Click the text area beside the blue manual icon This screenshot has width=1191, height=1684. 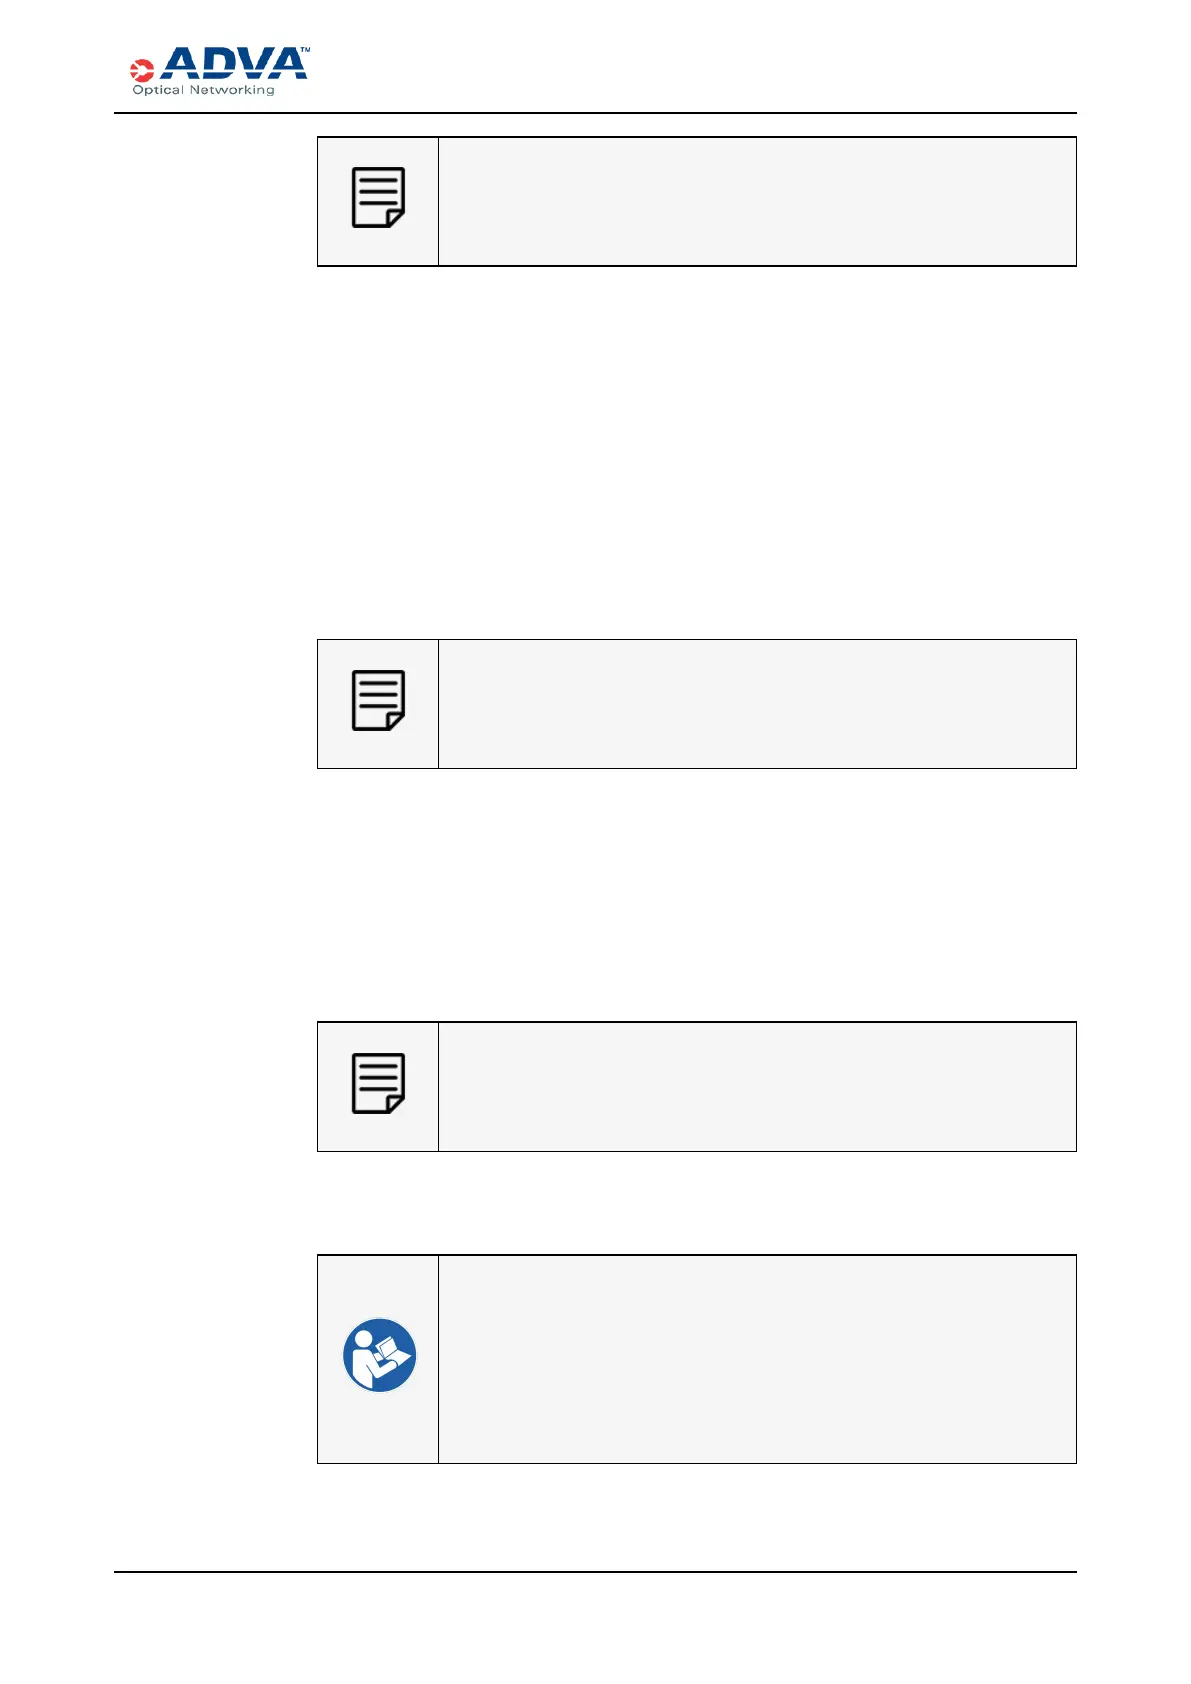pyautogui.click(x=757, y=1359)
